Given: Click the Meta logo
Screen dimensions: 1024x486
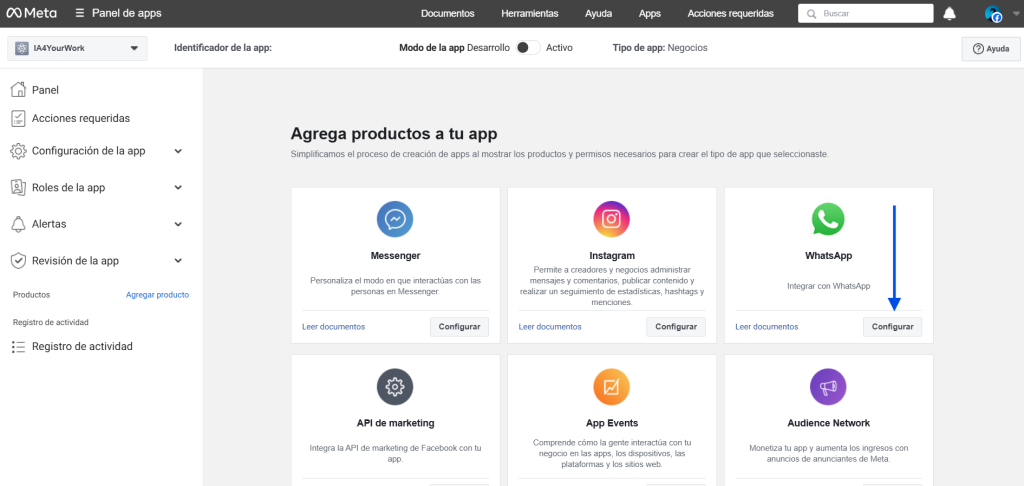Looking at the screenshot, I should [31, 13].
